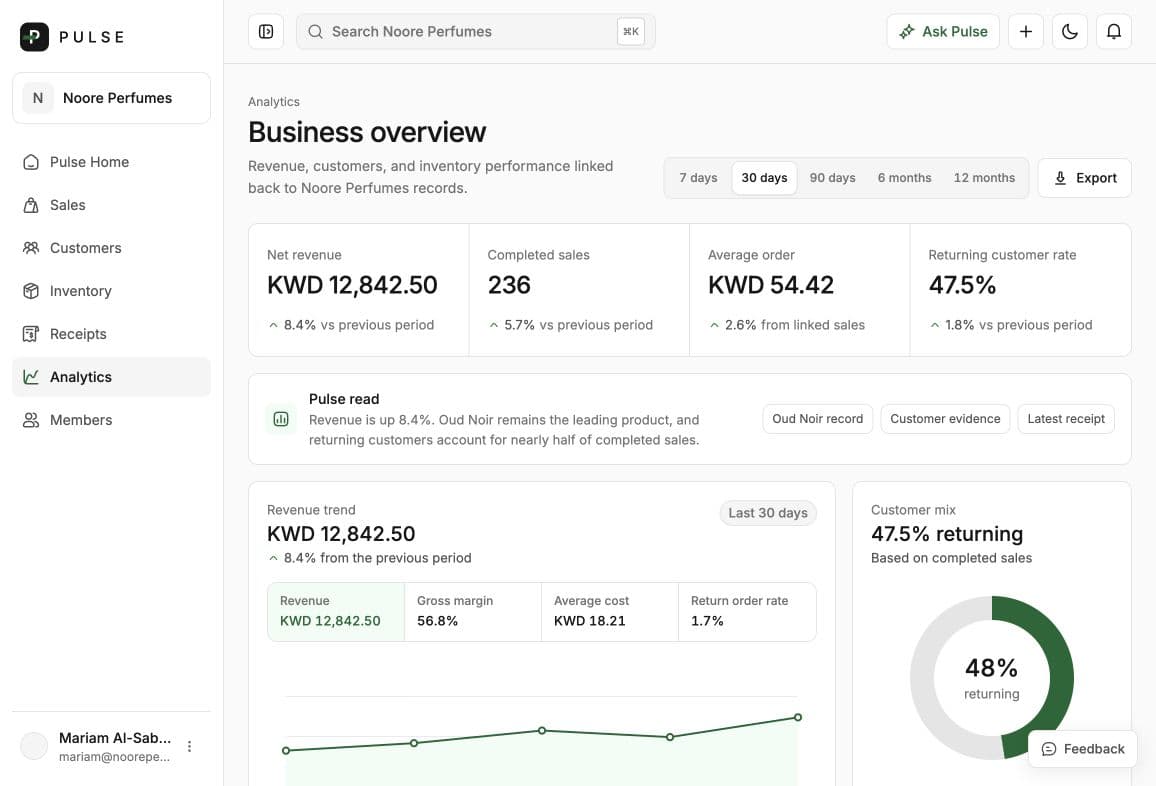Open Ask Pulse assistant
The image size is (1156, 786).
coord(943,32)
